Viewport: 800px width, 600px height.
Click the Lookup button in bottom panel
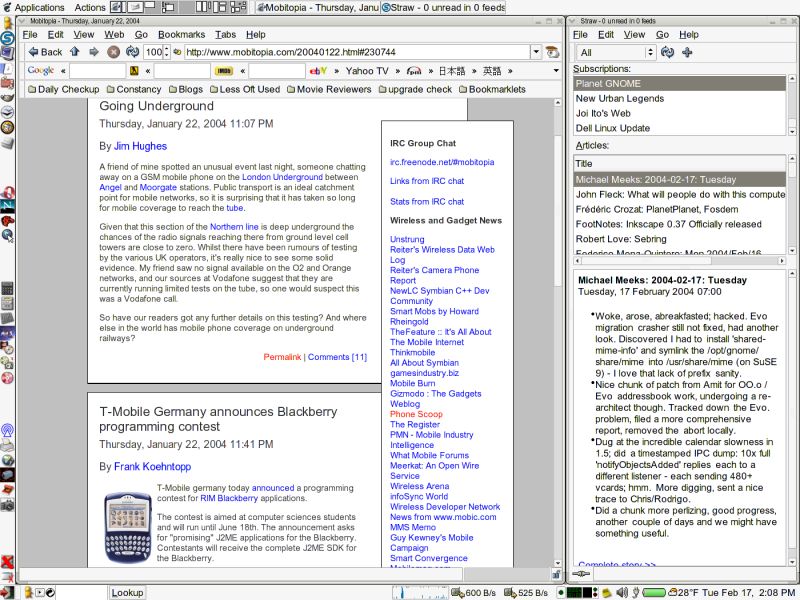pyautogui.click(x=127, y=592)
